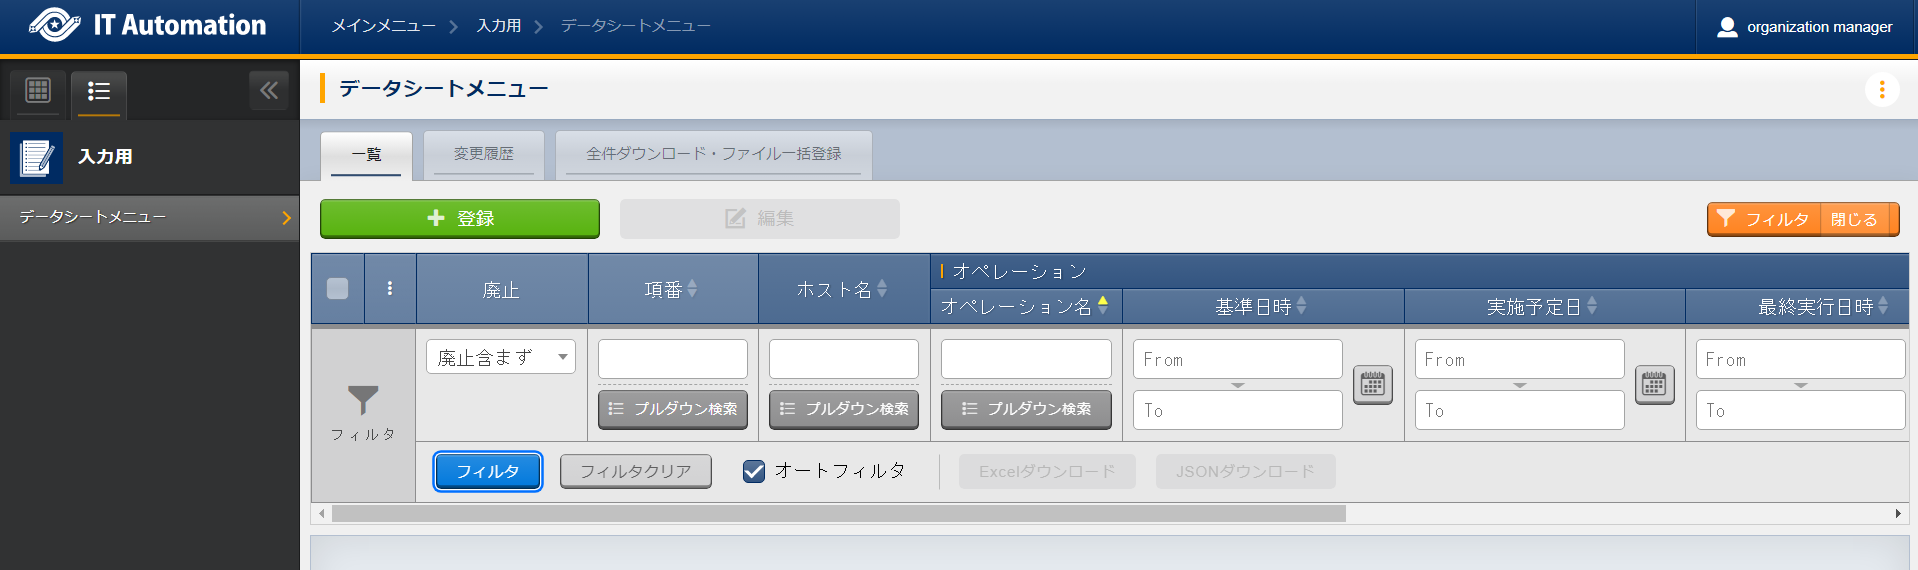This screenshot has height=570, width=1918.
Task: Click the 項番 filter text field
Action: pos(673,359)
